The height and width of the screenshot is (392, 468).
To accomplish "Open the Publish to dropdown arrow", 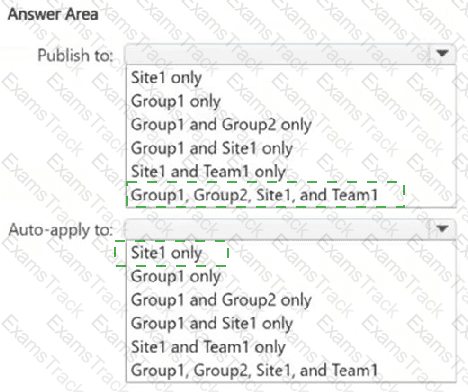I will 442,53.
